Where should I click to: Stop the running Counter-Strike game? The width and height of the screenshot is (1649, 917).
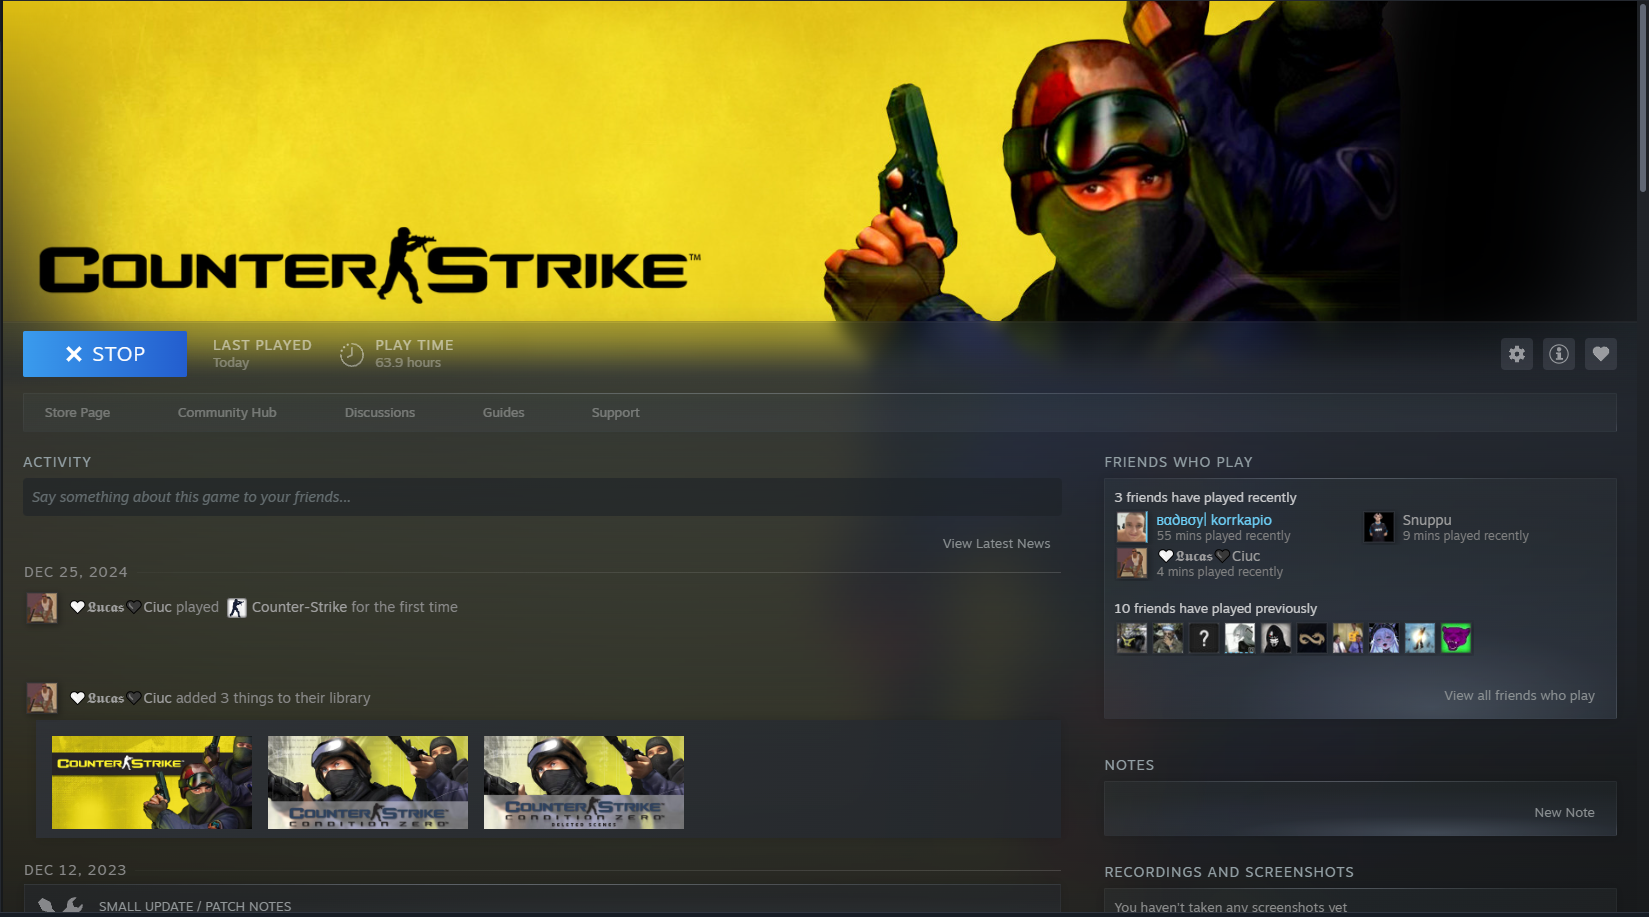(105, 354)
